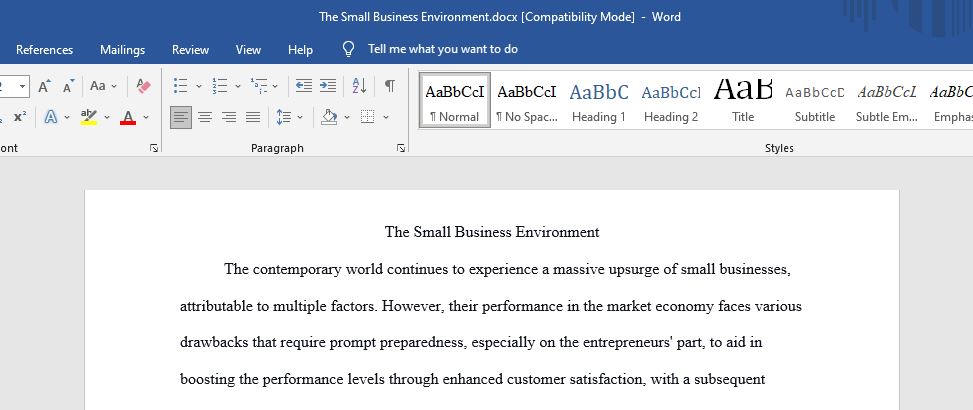Image resolution: width=973 pixels, height=410 pixels.
Task: Open the References tab
Action: pos(44,50)
